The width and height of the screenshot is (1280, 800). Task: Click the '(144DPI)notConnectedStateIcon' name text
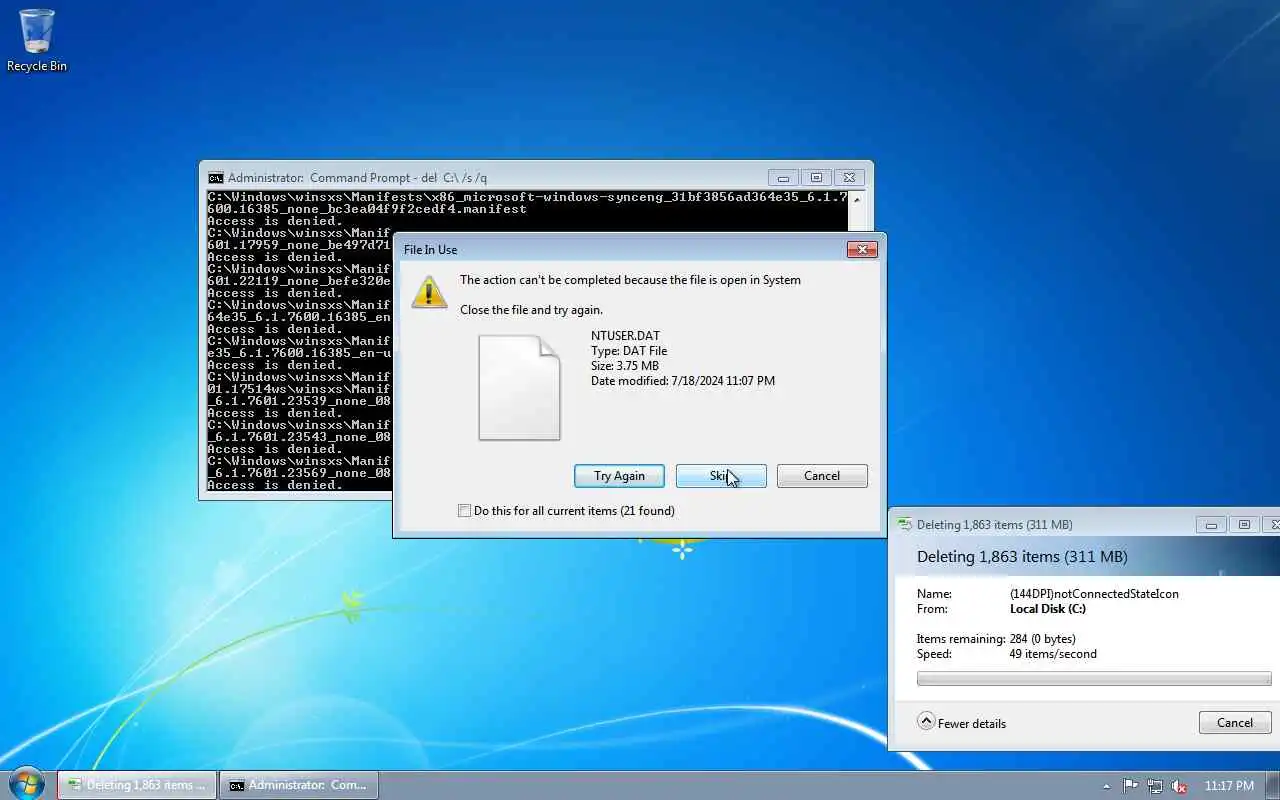(x=1094, y=594)
